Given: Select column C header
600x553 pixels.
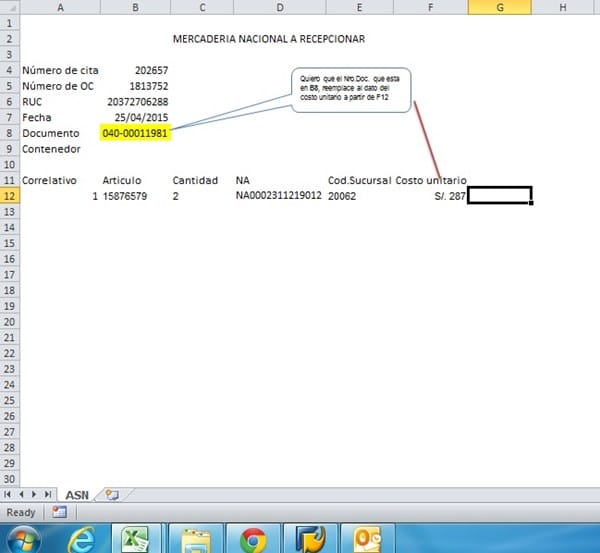Looking at the screenshot, I should tap(202, 7).
